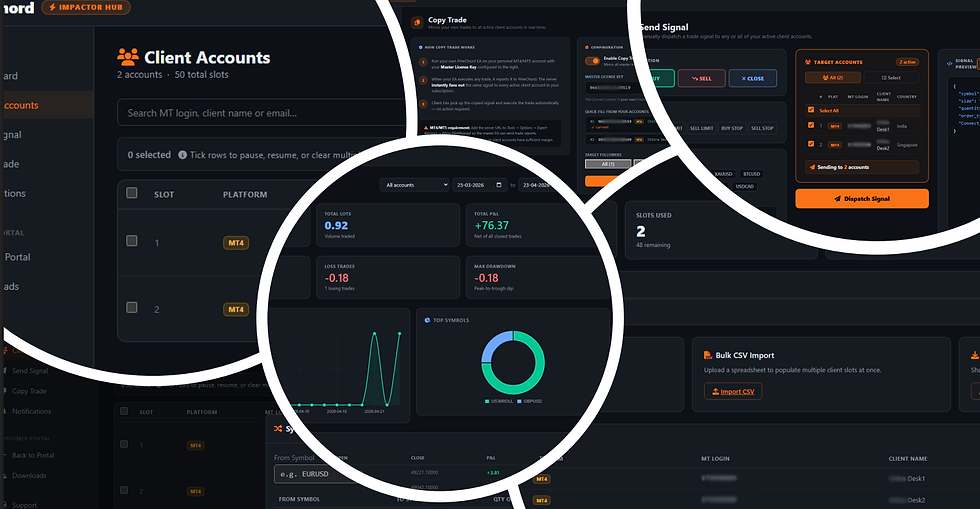Toggle the Enable Copy Trade switch
Viewport: 980px width, 509px height.
tap(592, 61)
